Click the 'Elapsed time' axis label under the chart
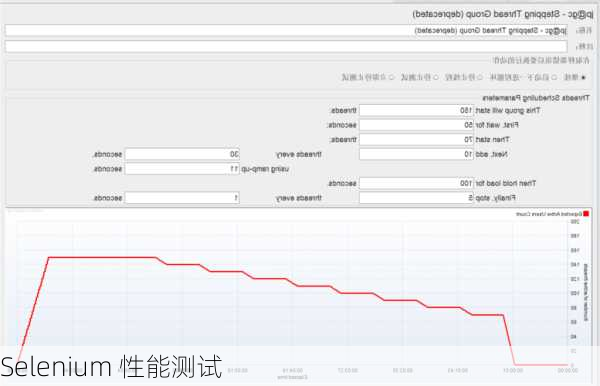This screenshot has height=386, width=600. coord(292,377)
